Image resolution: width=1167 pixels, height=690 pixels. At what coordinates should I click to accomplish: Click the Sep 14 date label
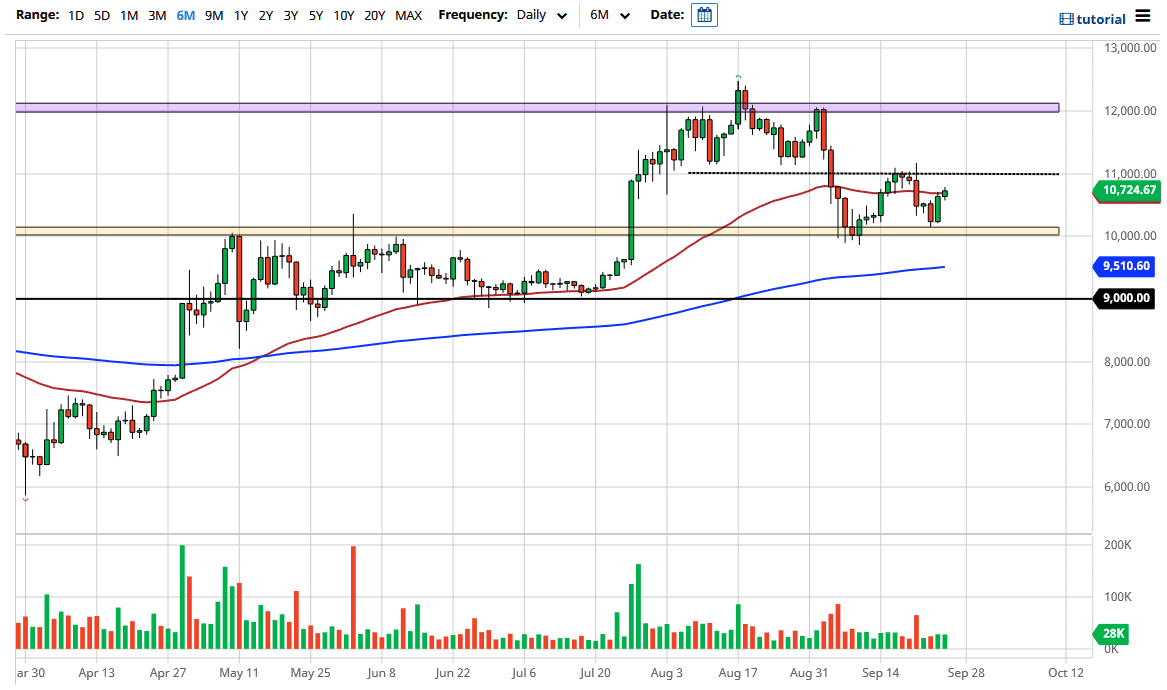[x=880, y=673]
